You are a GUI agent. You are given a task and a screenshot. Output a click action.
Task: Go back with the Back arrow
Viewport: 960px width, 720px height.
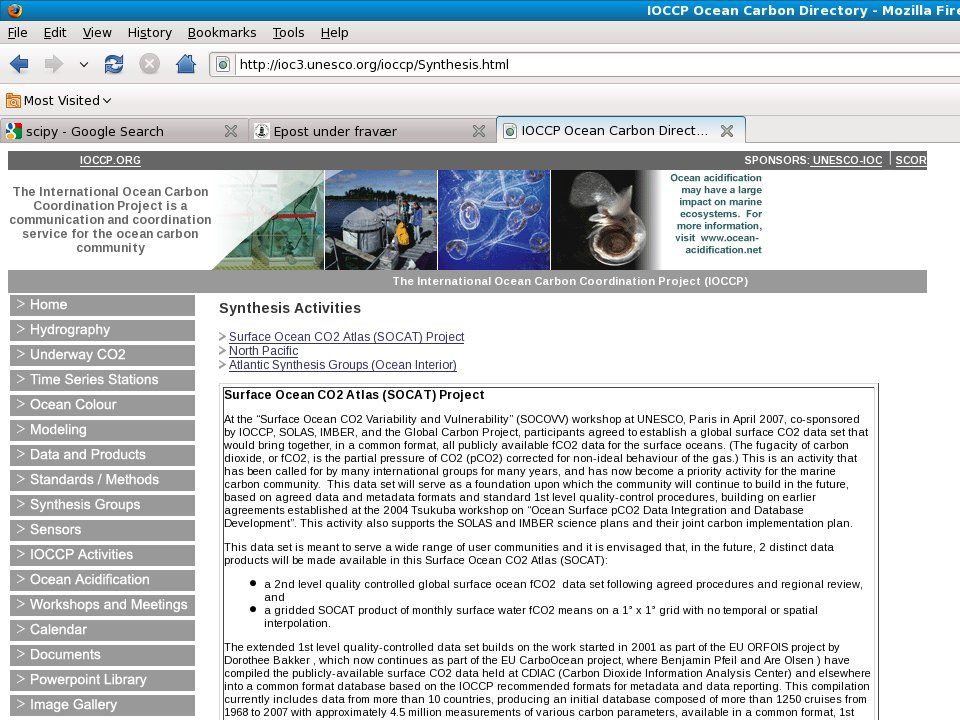(19, 64)
